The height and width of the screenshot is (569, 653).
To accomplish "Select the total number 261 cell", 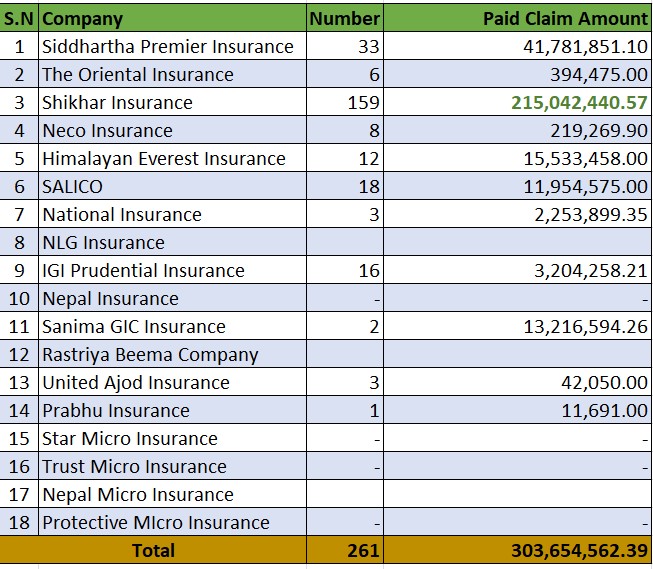I will 361,551.
